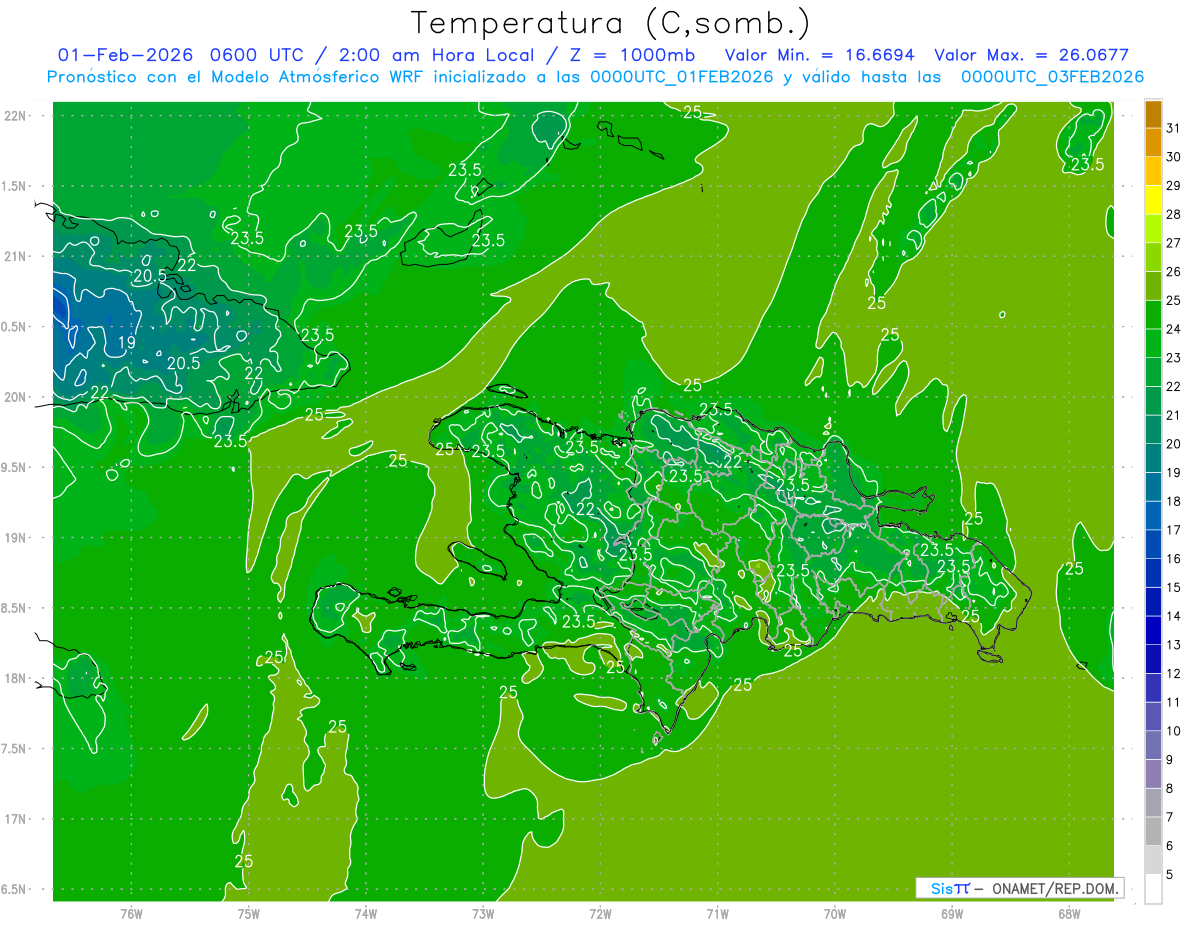Click the '75W' longitude axis label

tap(249, 914)
